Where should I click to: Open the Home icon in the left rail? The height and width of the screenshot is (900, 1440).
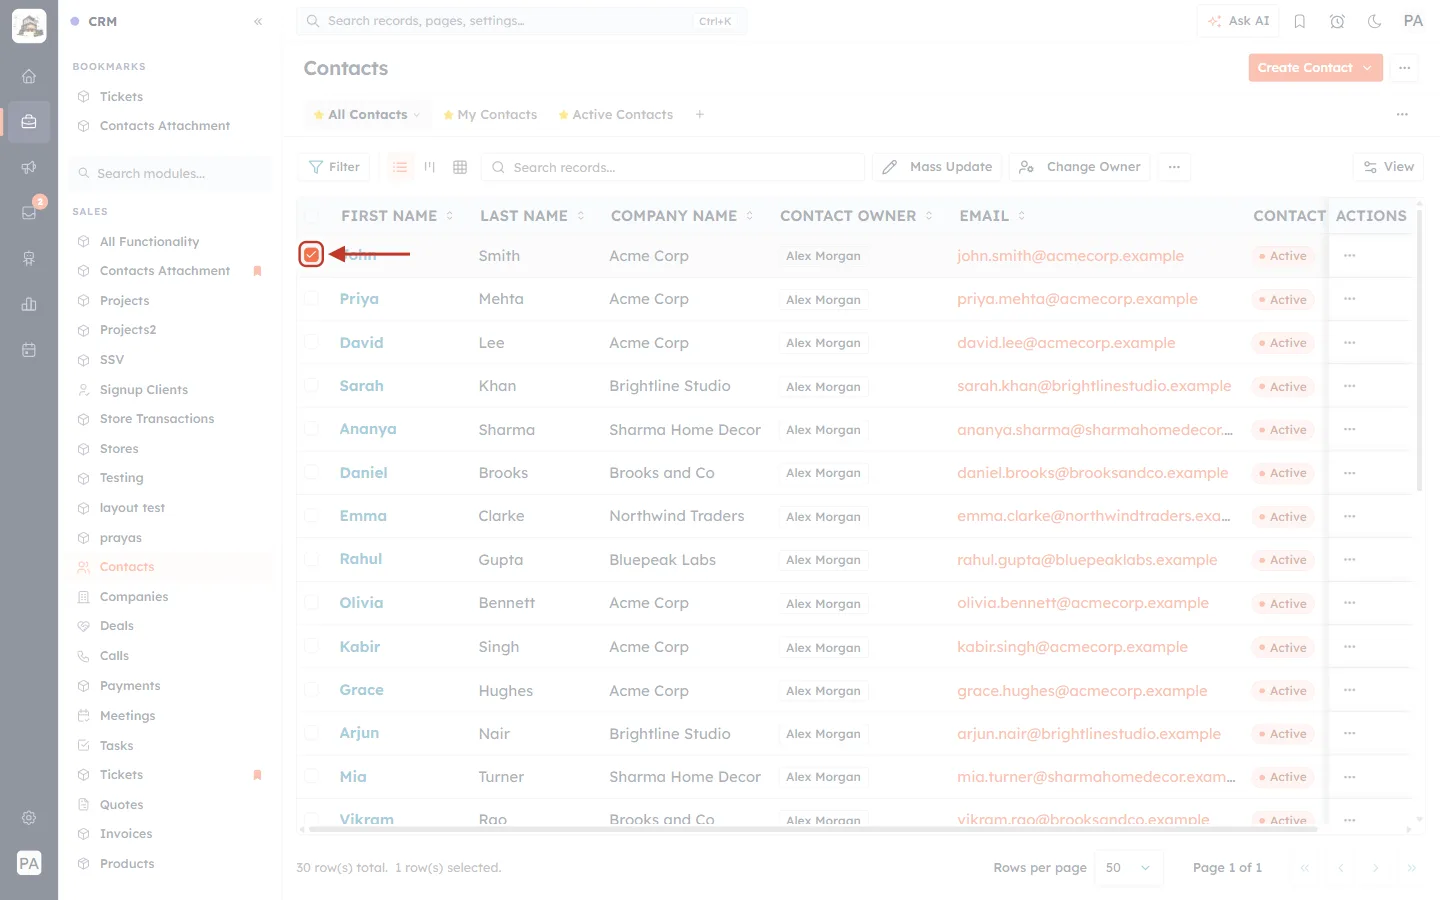click(29, 76)
